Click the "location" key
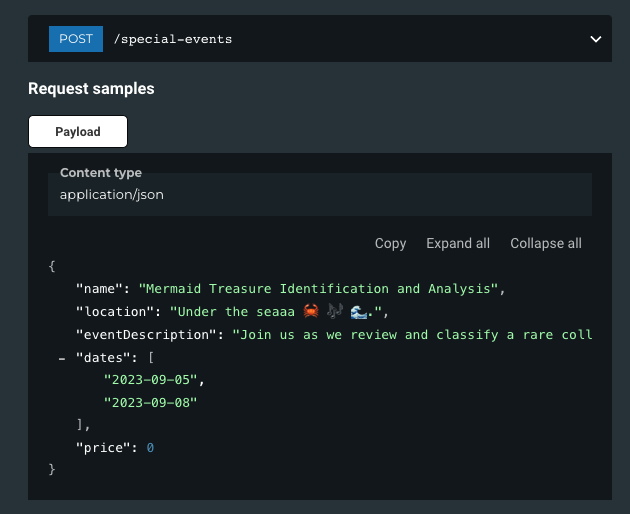 coord(115,312)
